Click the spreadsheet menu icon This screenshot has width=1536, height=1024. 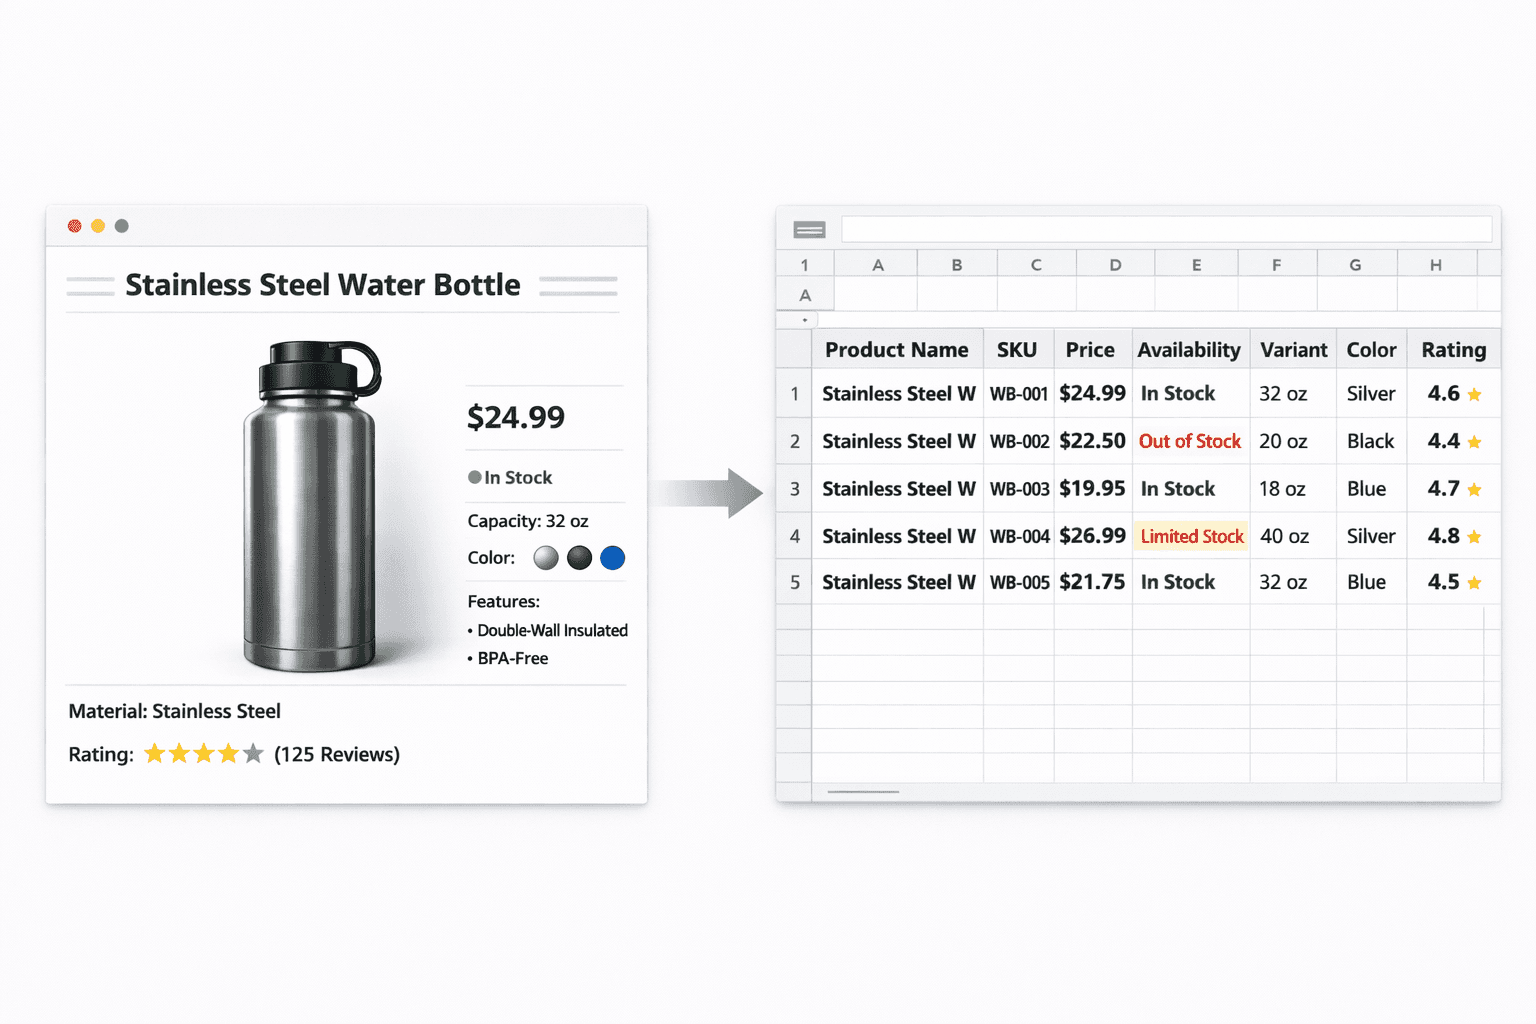pos(808,229)
